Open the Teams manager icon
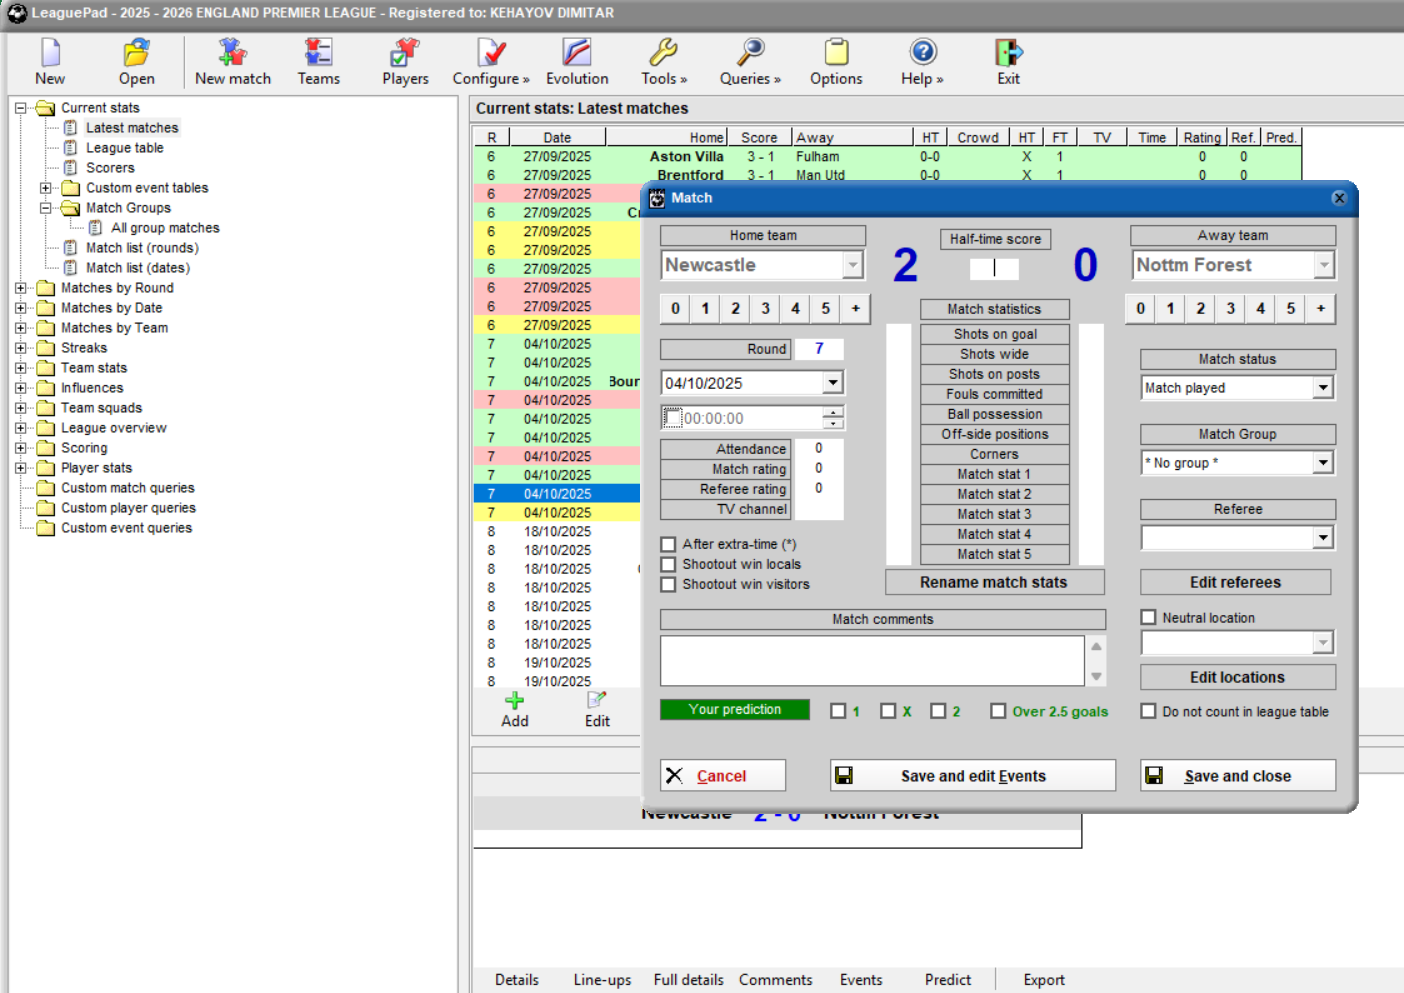The image size is (1404, 993). (x=318, y=60)
